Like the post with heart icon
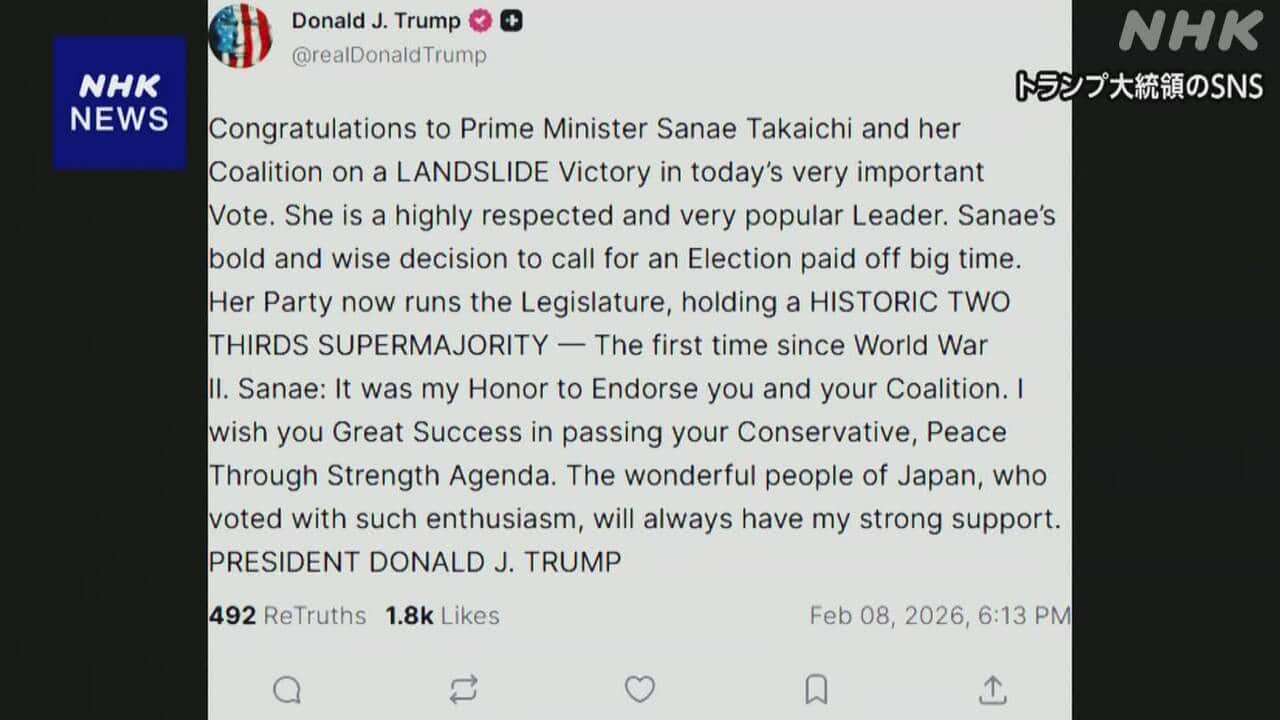The width and height of the screenshot is (1280, 720). click(640, 689)
